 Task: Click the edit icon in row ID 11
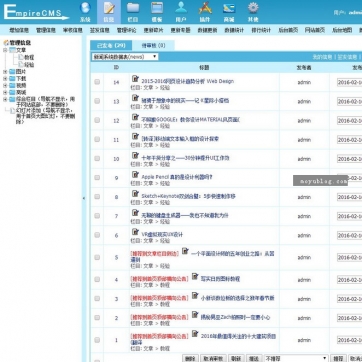[x=135, y=136]
